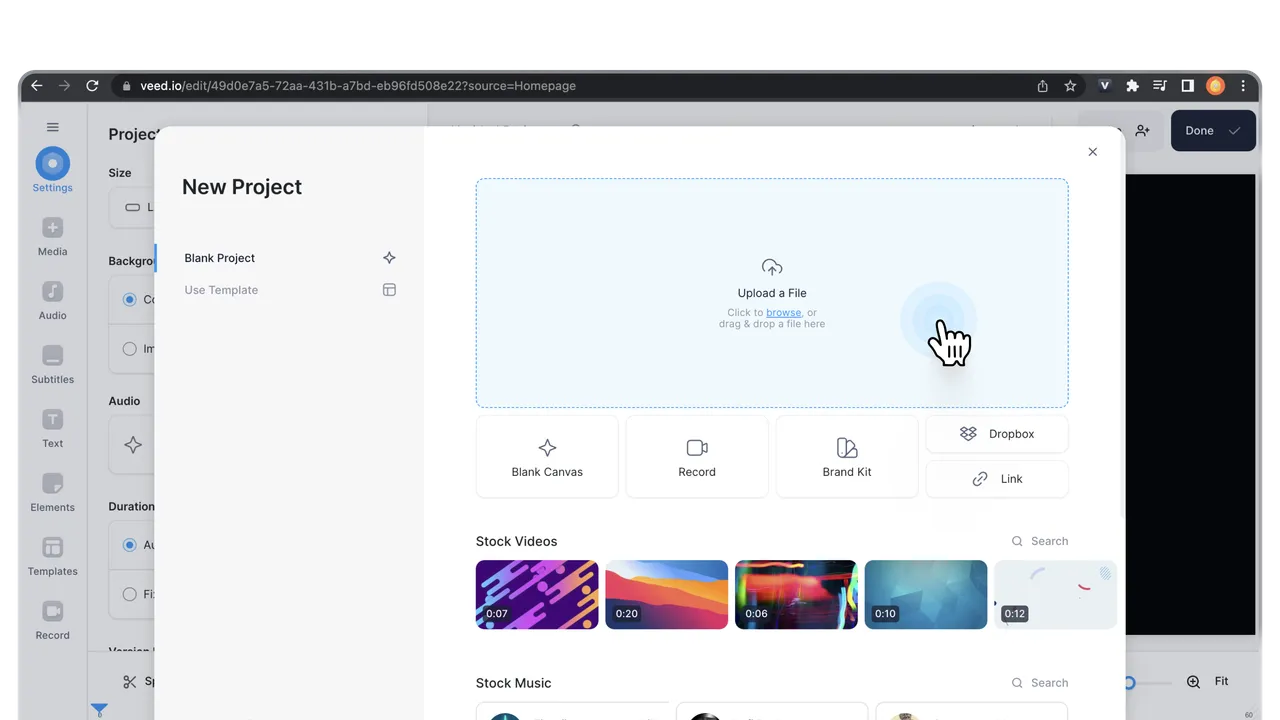
Task: Toggle the browser side panel icon
Action: [x=1188, y=86]
